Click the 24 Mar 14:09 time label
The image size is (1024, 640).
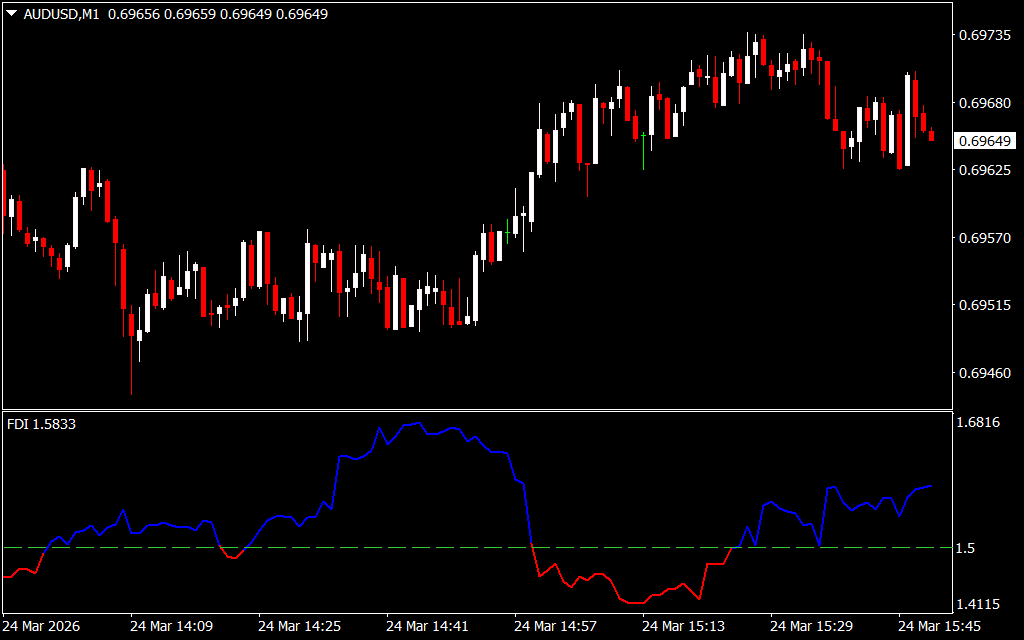(170, 626)
